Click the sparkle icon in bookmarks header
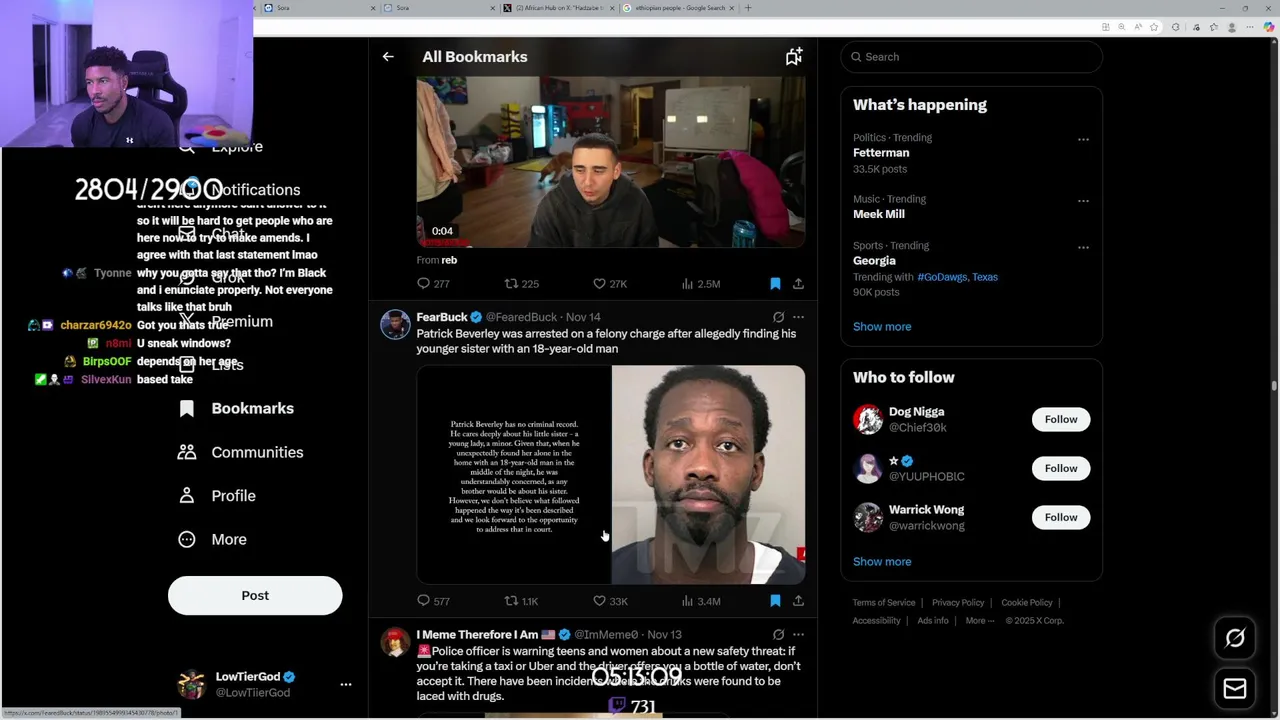 coord(793,57)
